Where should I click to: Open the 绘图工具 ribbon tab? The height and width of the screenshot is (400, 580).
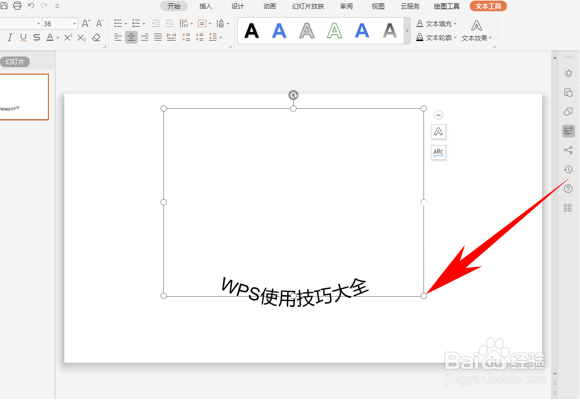click(x=446, y=6)
